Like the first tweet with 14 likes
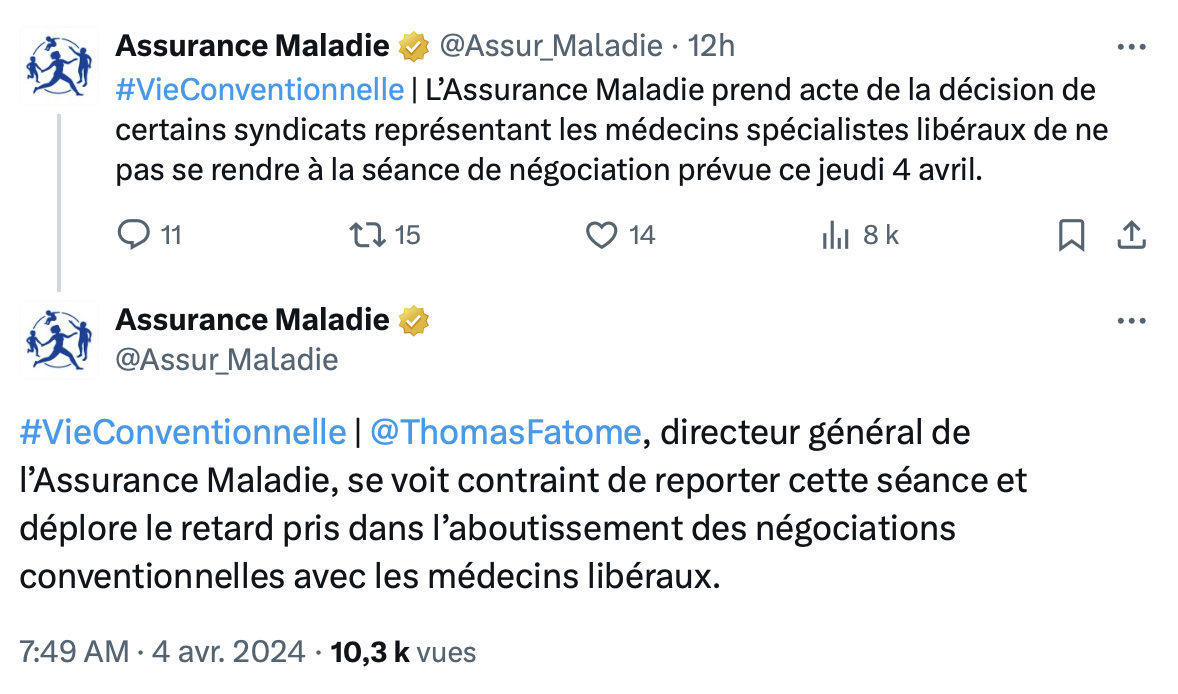 (601, 235)
